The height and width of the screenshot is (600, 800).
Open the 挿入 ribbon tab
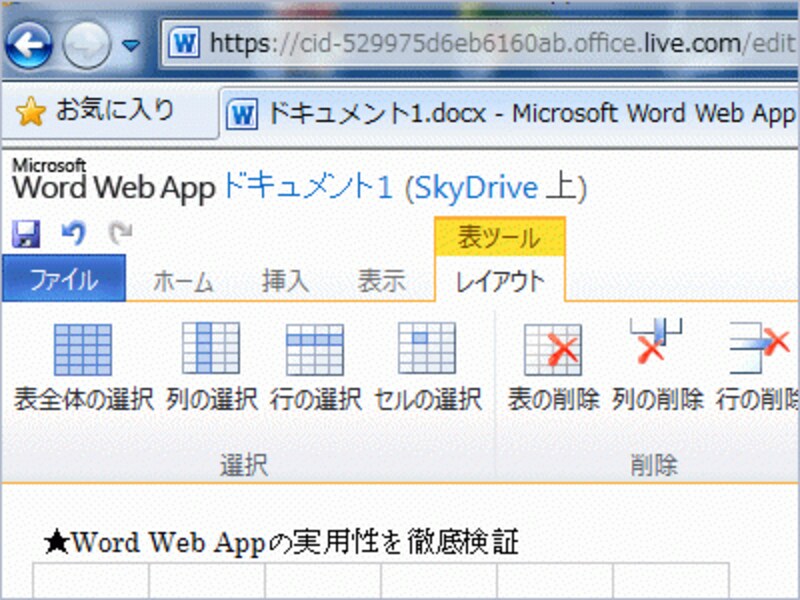tap(288, 281)
